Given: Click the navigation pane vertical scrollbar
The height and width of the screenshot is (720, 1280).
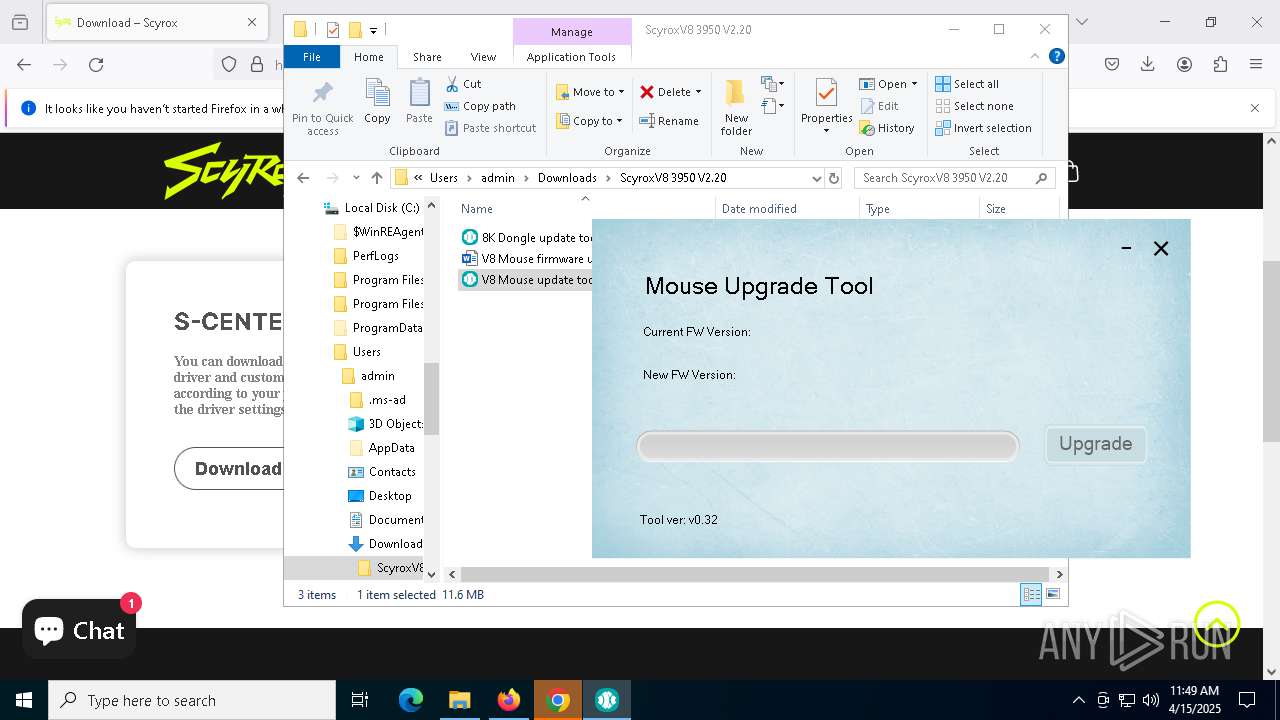Looking at the screenshot, I should click(432, 398).
